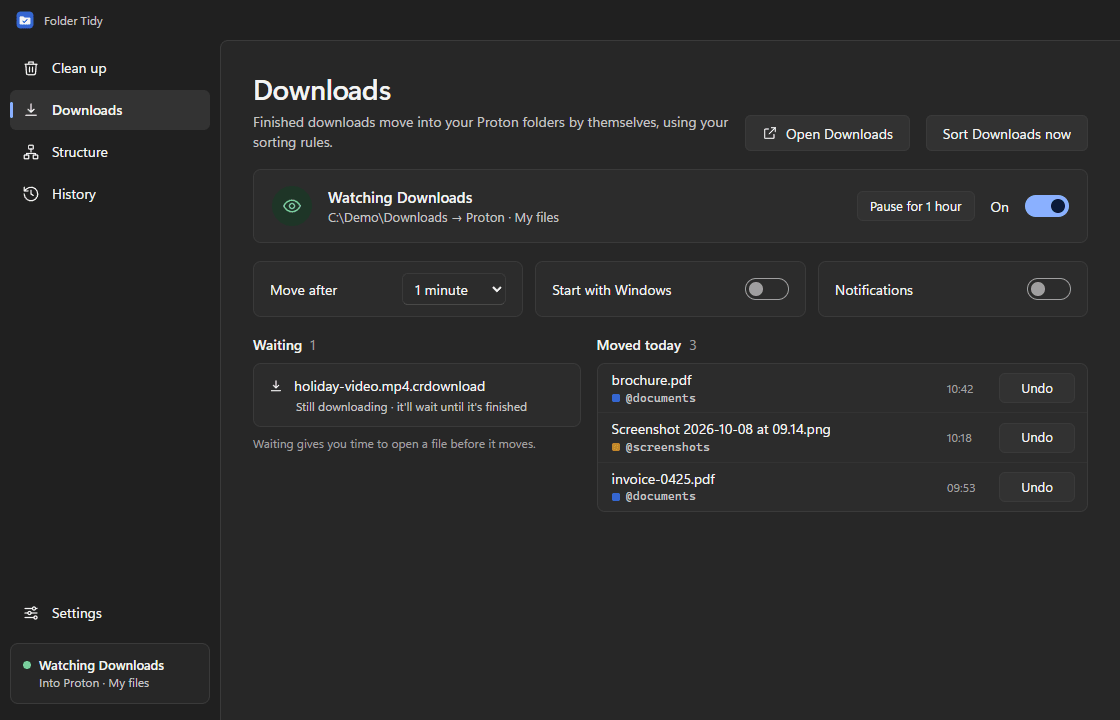Turn off the Watching Downloads On switch
1120x720 pixels.
click(1046, 206)
